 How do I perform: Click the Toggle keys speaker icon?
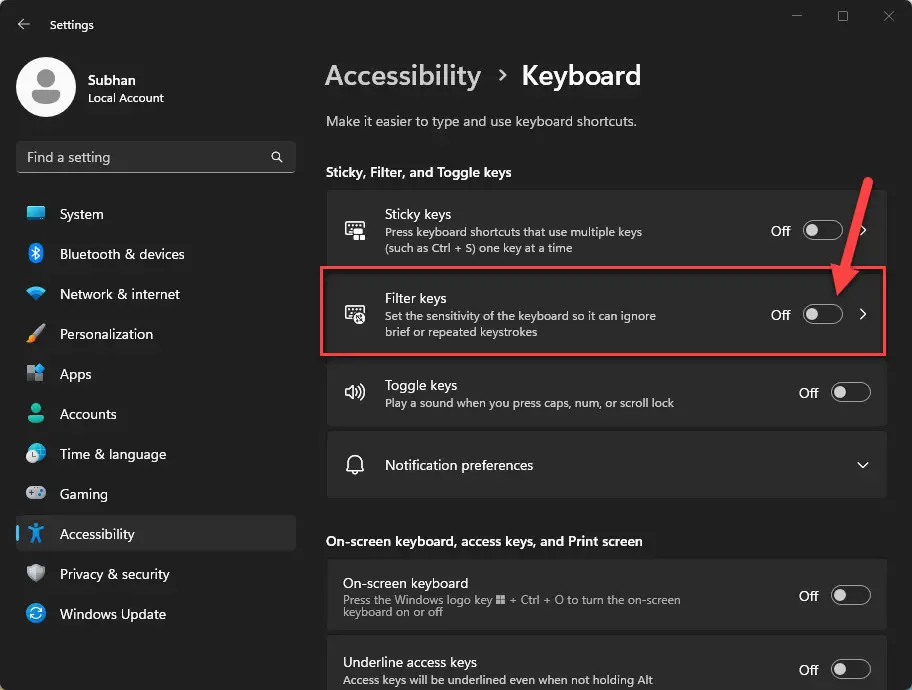tap(355, 392)
